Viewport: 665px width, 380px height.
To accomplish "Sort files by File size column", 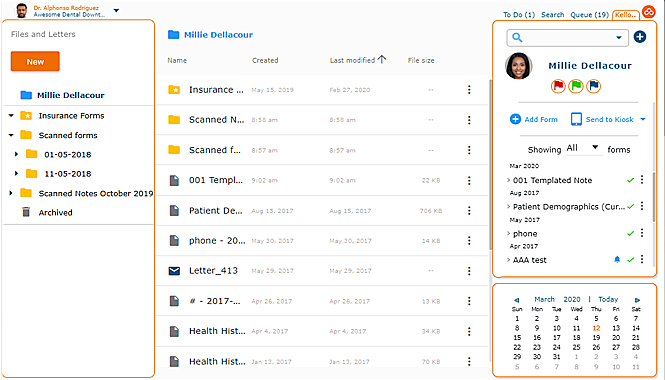I will click(x=421, y=60).
